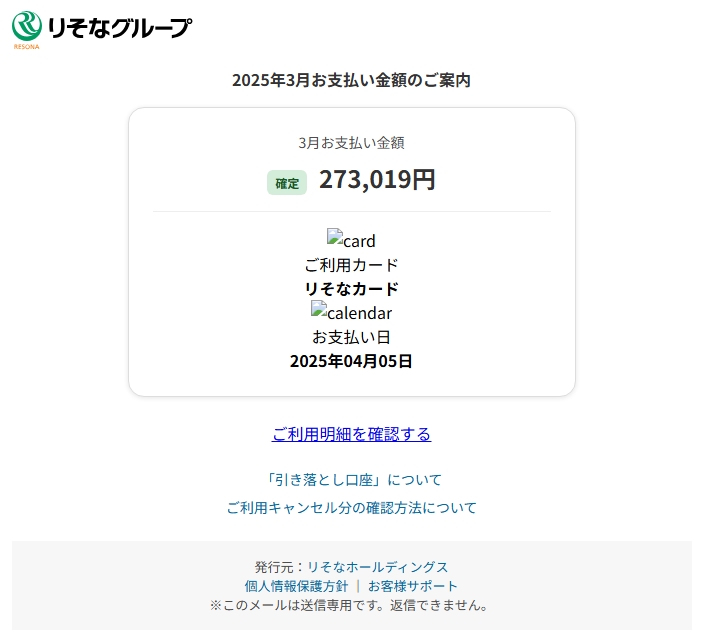This screenshot has width=705, height=633.
Task: Click the 2025年3月お支払い金額のご案内 heading
Action: (x=351, y=80)
